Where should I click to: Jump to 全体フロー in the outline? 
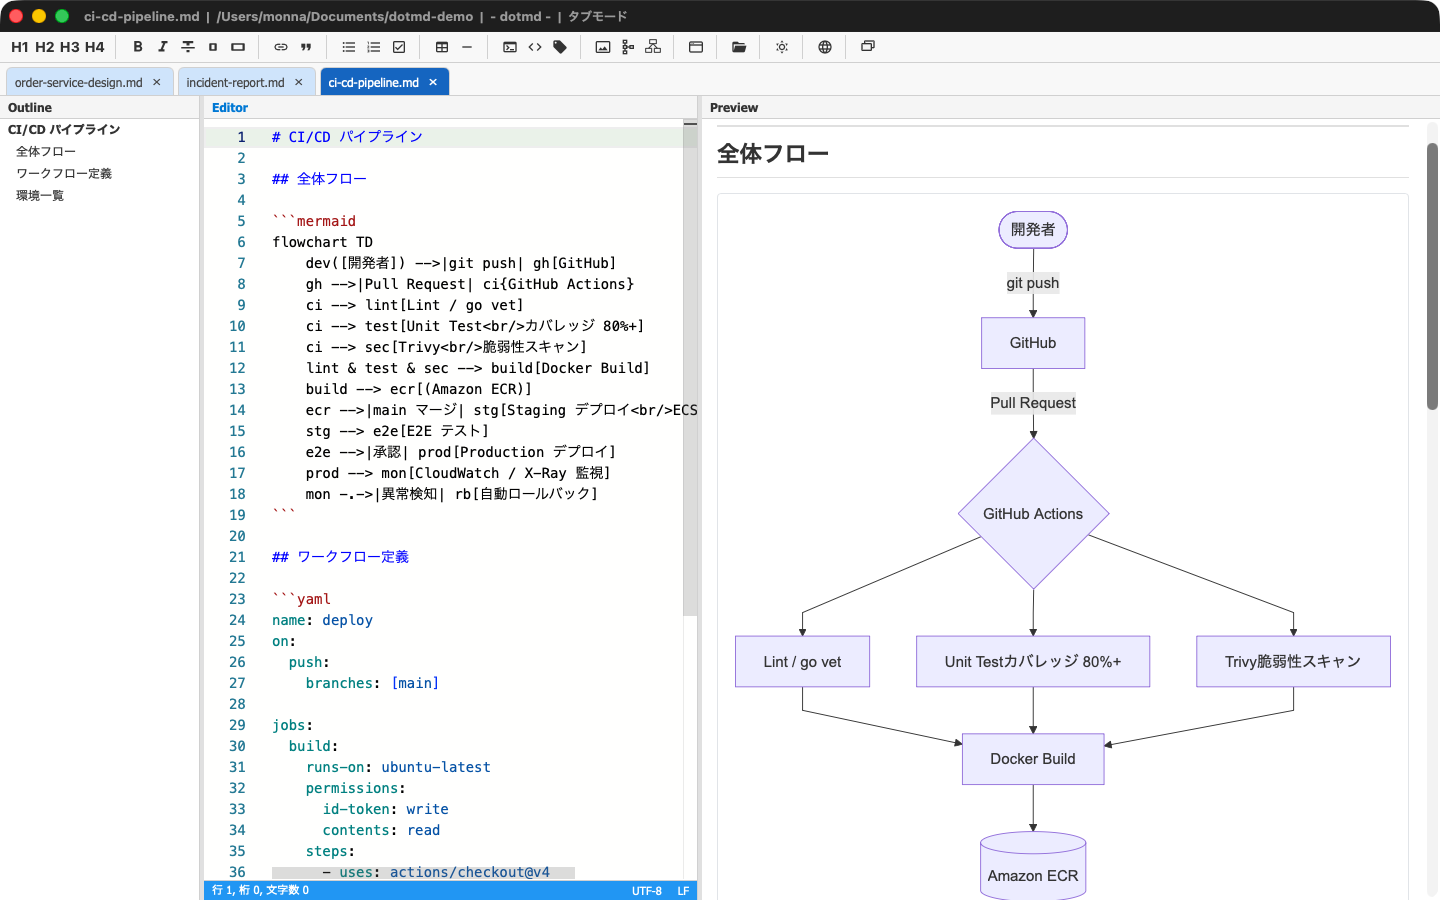(46, 152)
